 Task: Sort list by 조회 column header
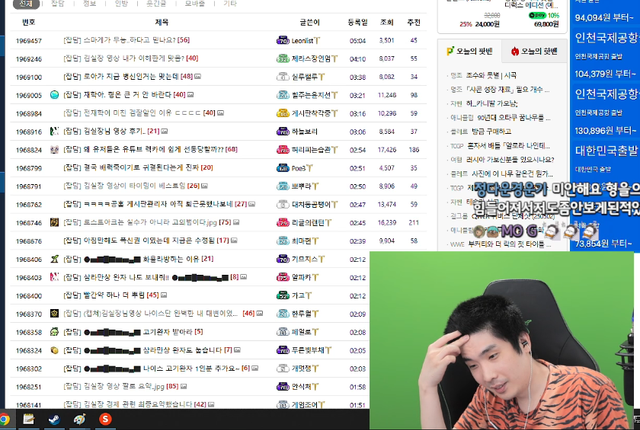pos(385,20)
